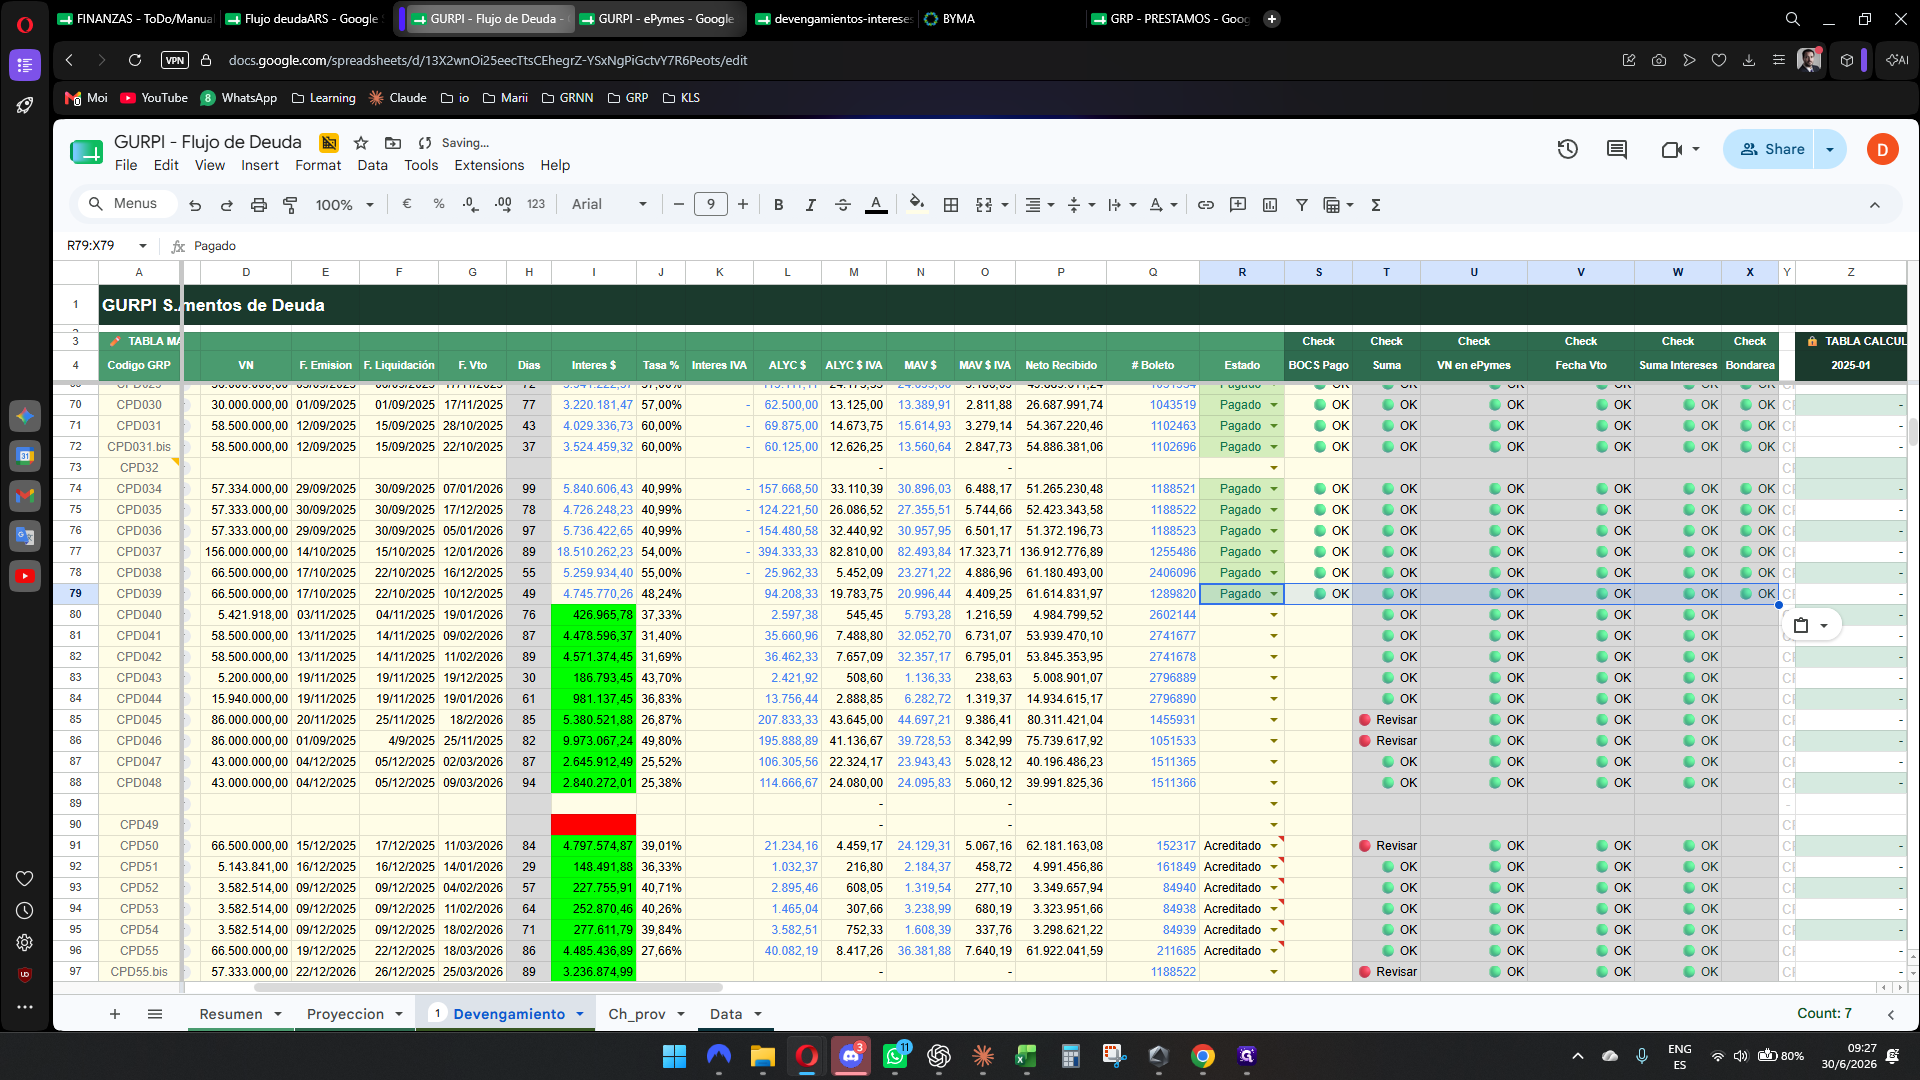This screenshot has width=1920, height=1080.
Task: Click the Undo toolbar icon
Action: pyautogui.click(x=195, y=205)
